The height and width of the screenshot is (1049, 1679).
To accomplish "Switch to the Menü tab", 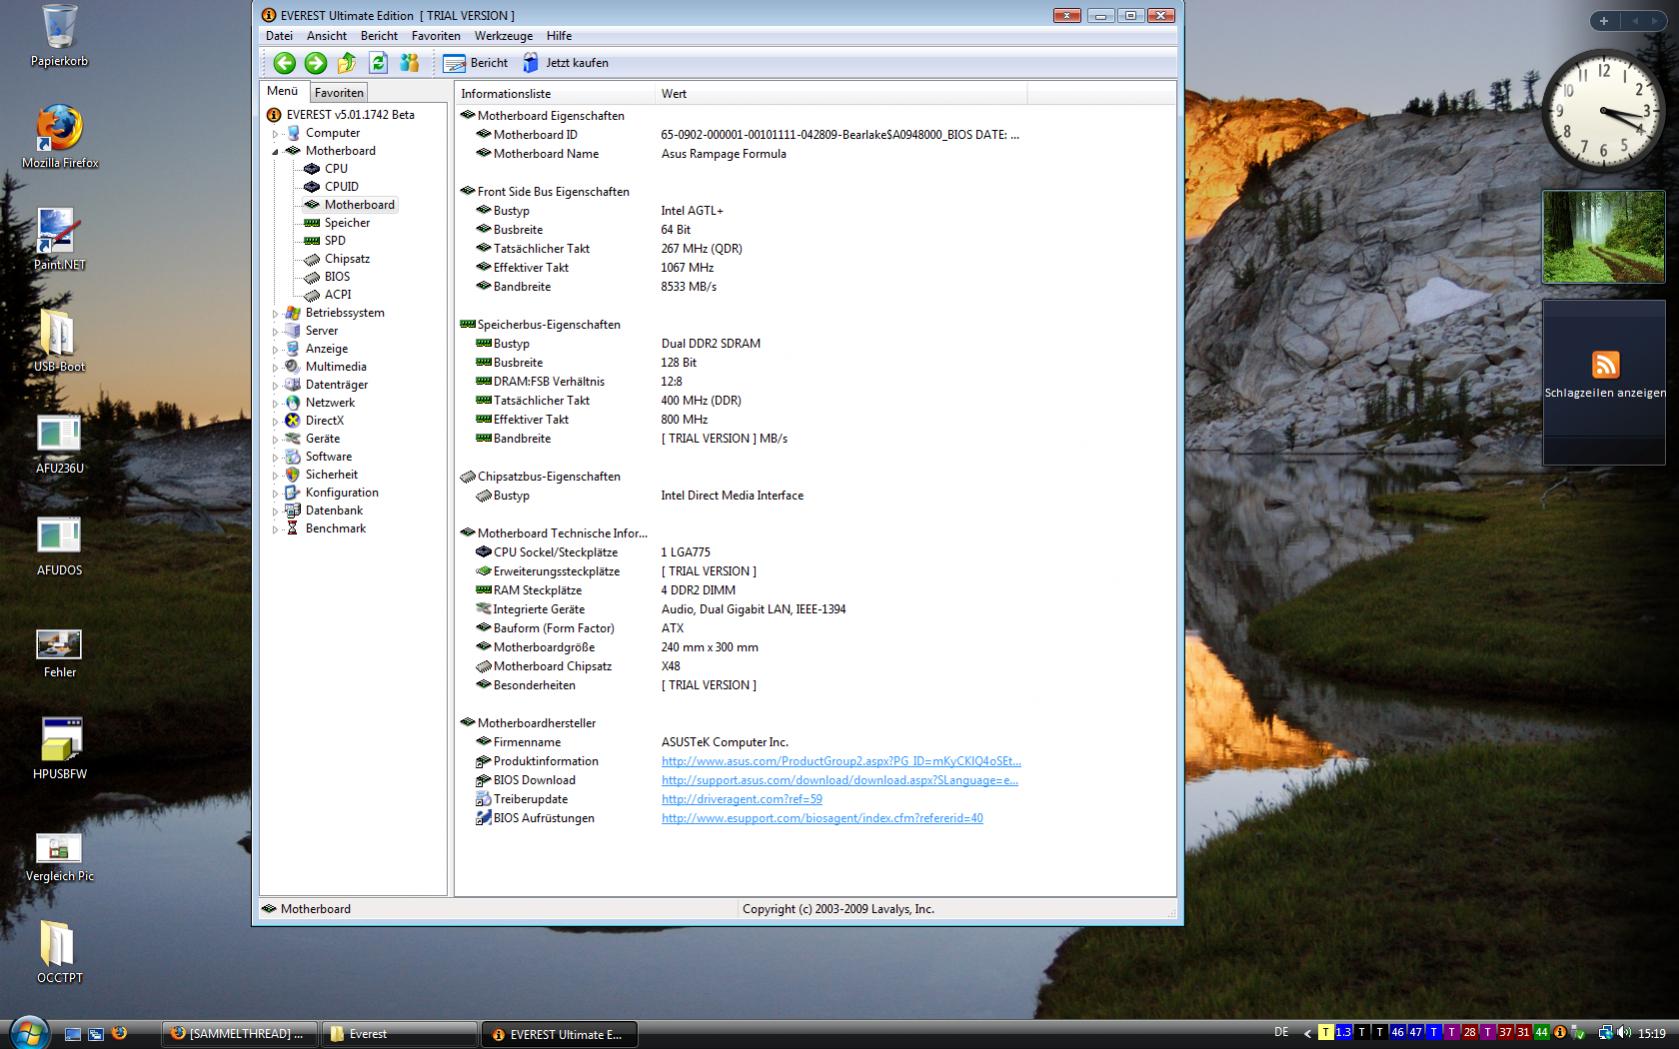I will click(x=282, y=91).
